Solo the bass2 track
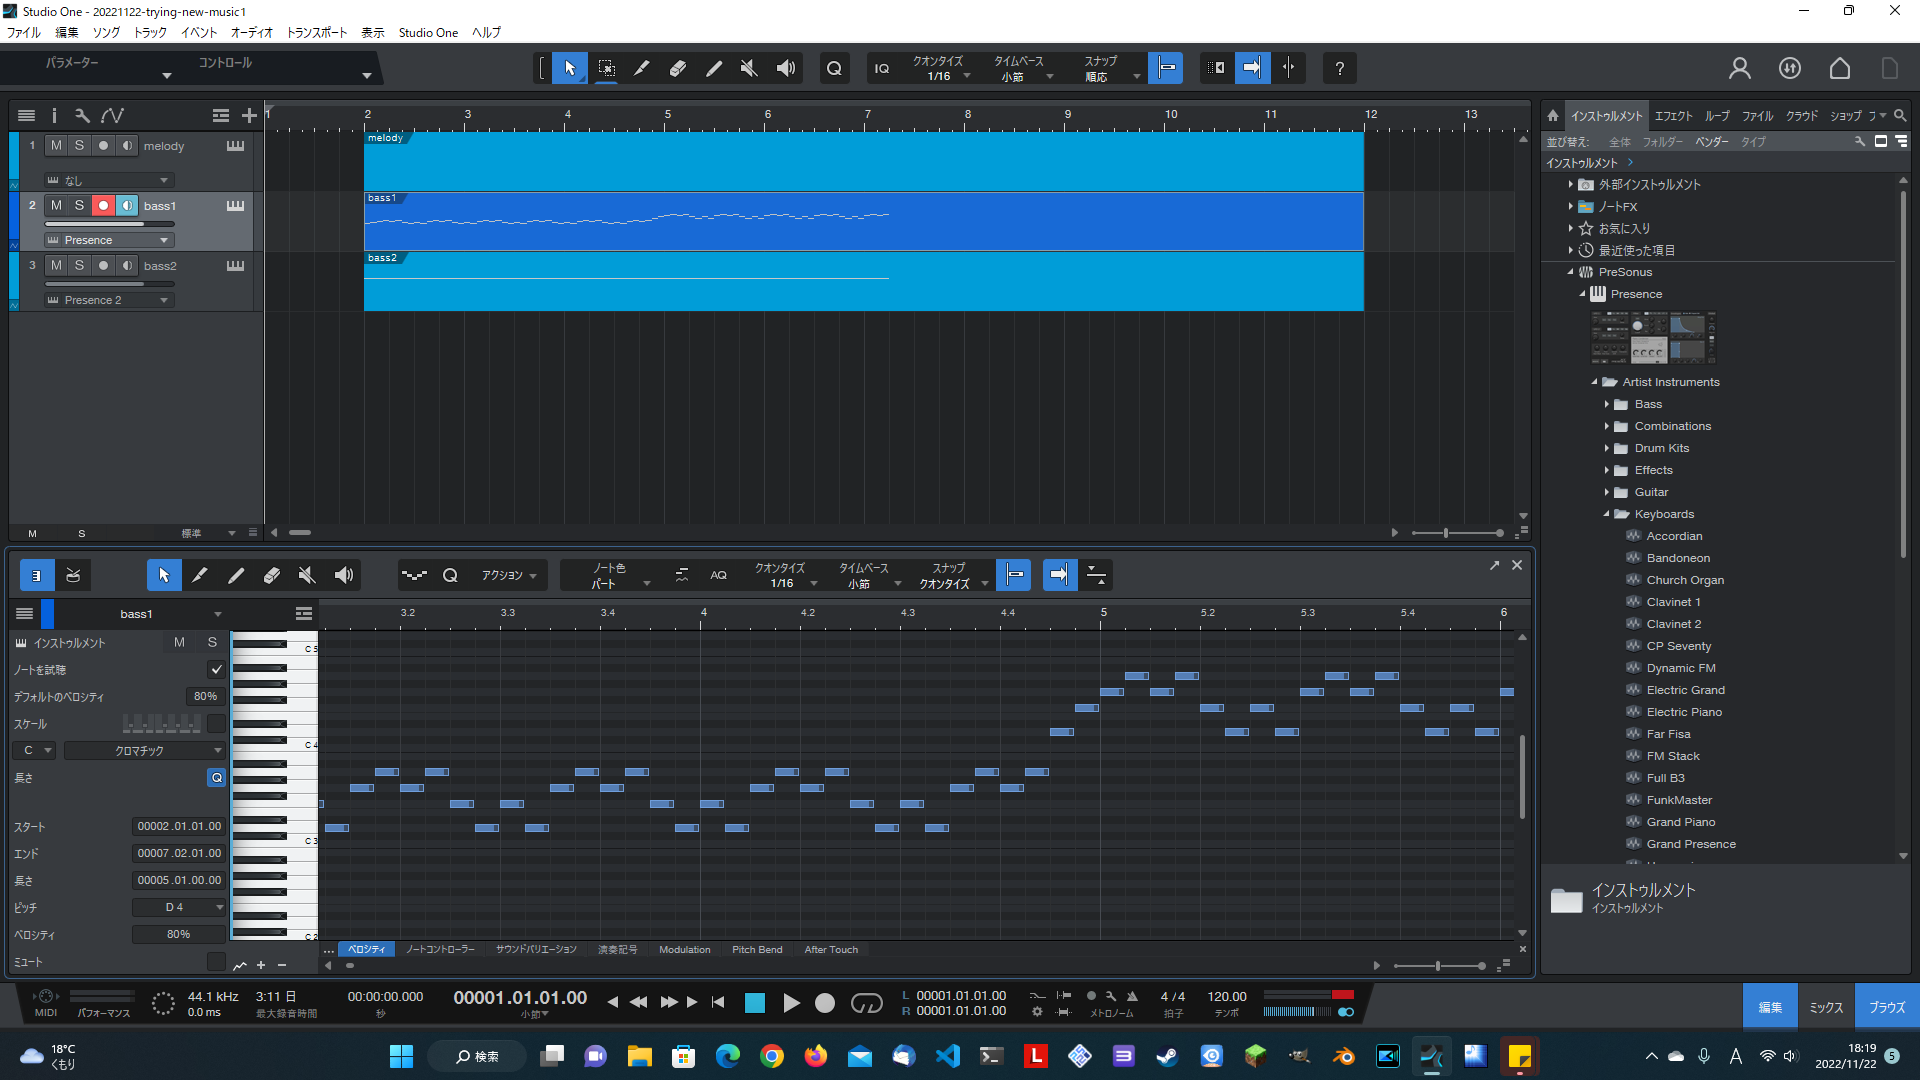This screenshot has width=1920, height=1080. [79, 265]
